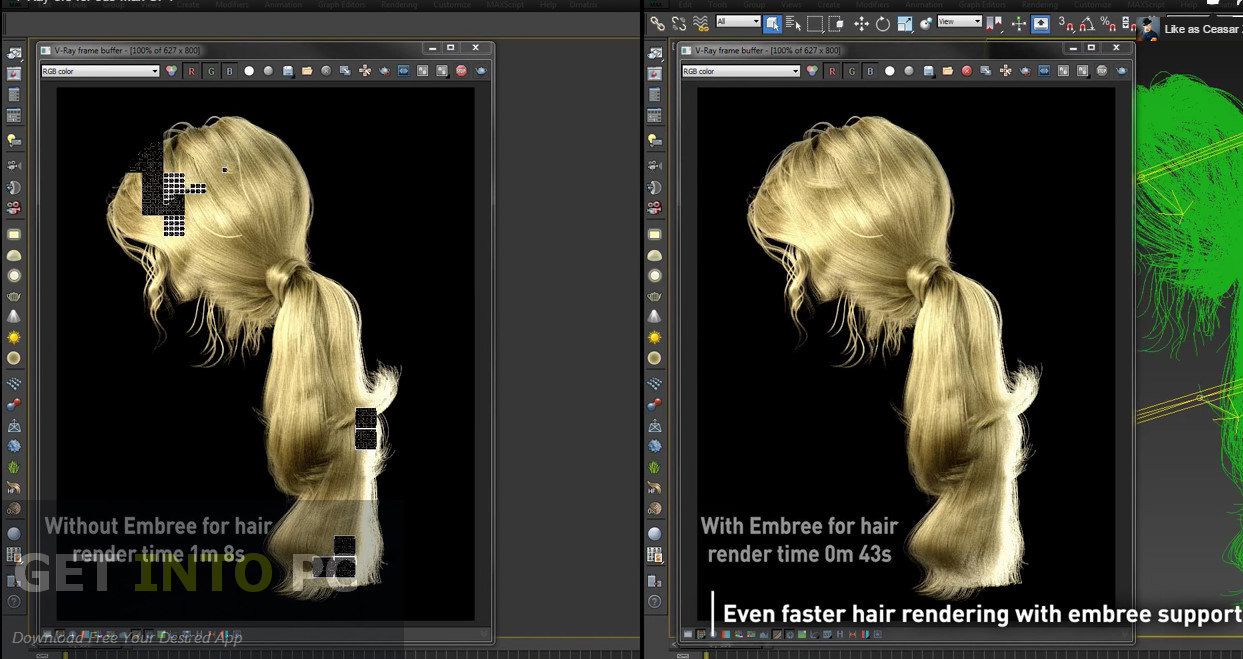Viewport: 1243px width, 659px height.
Task: Click dome light icon in right sidebar
Action: coord(654,255)
